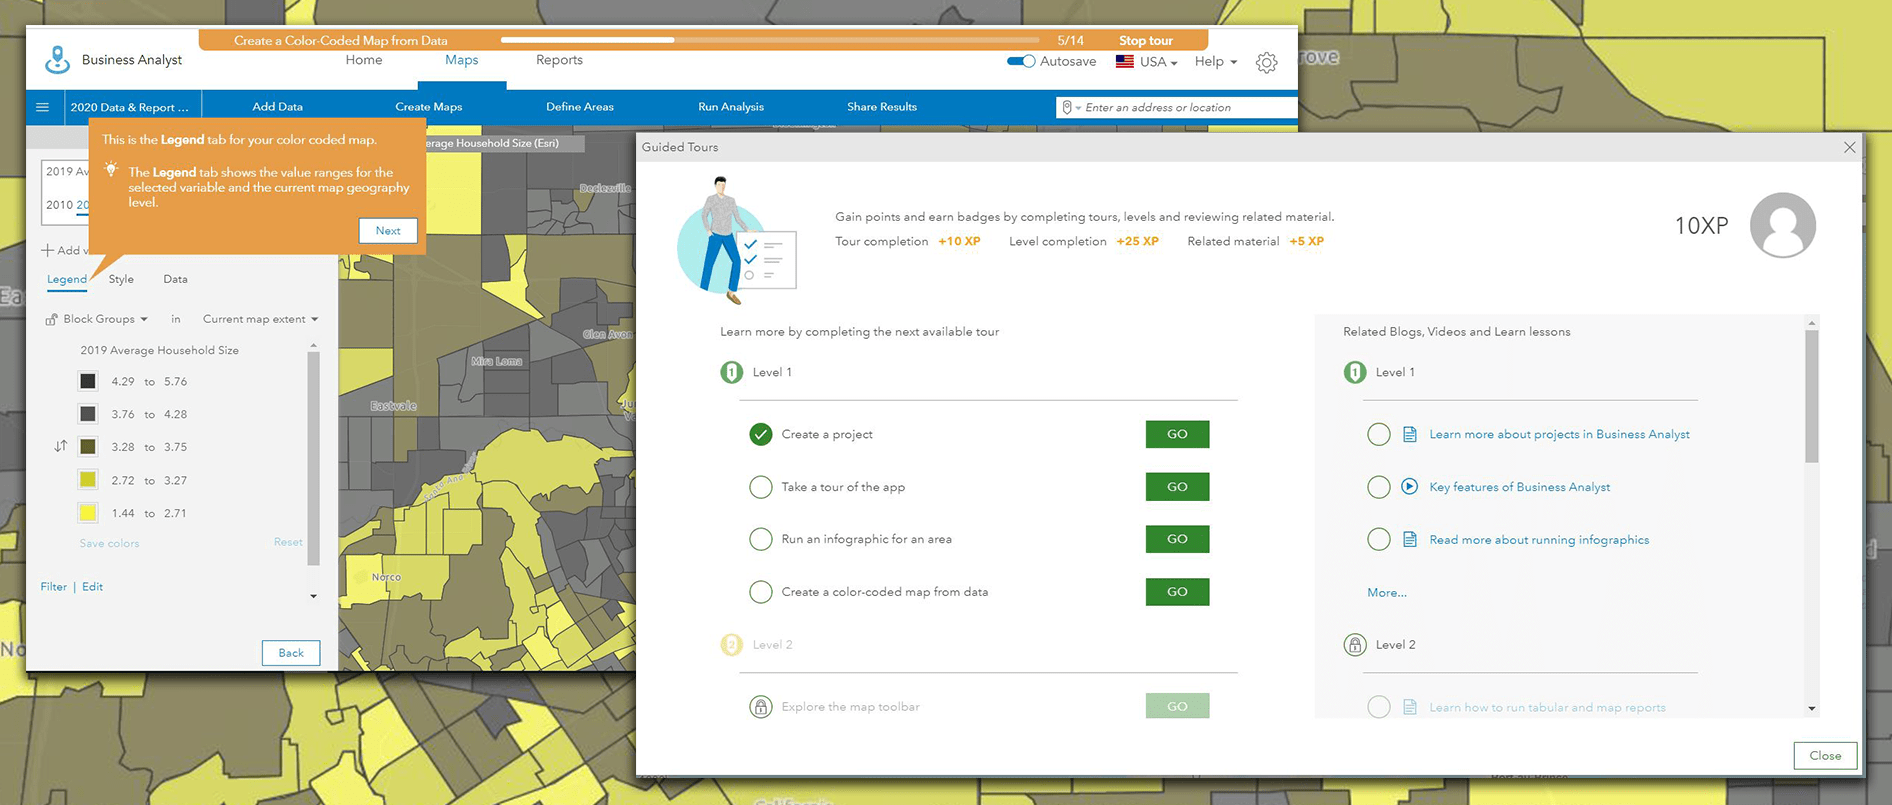Mark projects article circle as reviewed

(x=1379, y=434)
